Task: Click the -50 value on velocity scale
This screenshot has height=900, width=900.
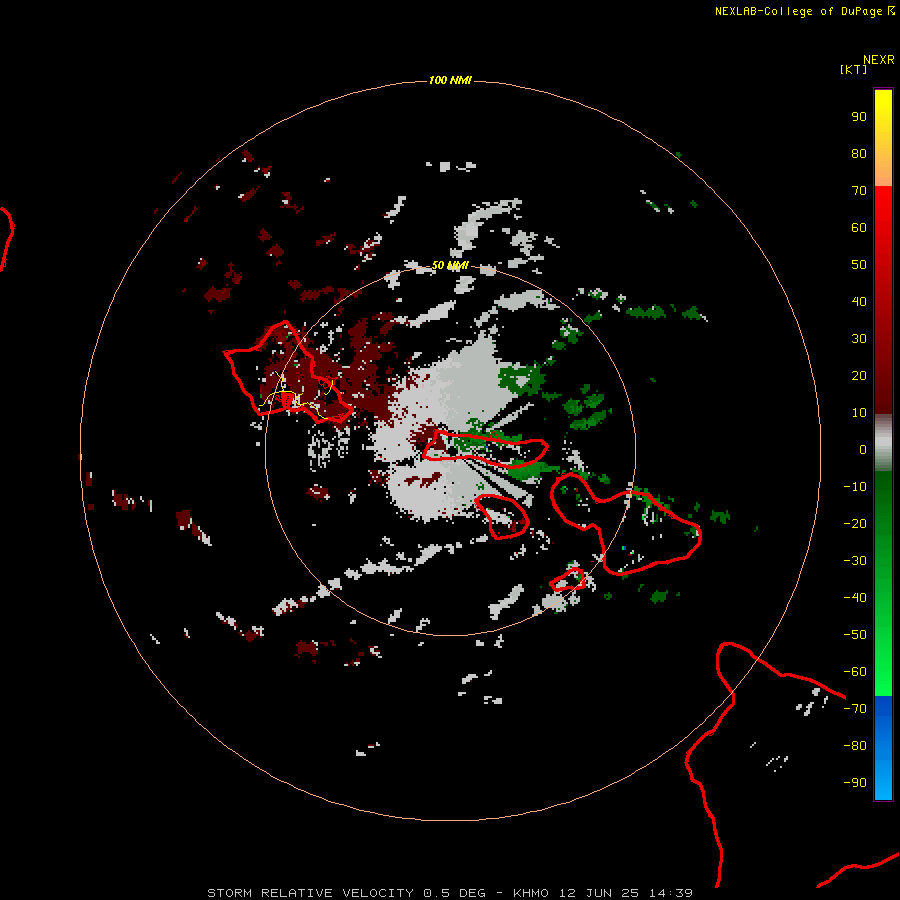Action: tap(855, 635)
